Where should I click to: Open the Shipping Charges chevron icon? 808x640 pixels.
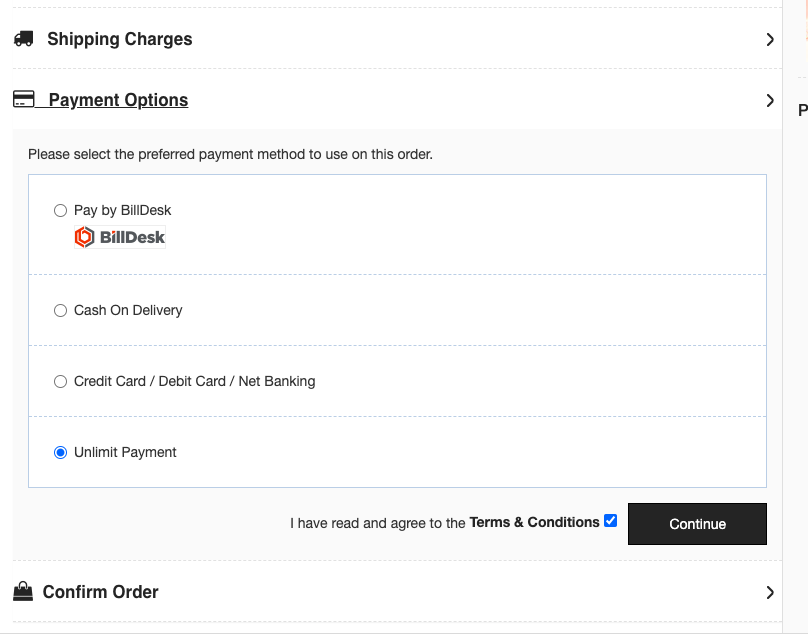(x=770, y=39)
